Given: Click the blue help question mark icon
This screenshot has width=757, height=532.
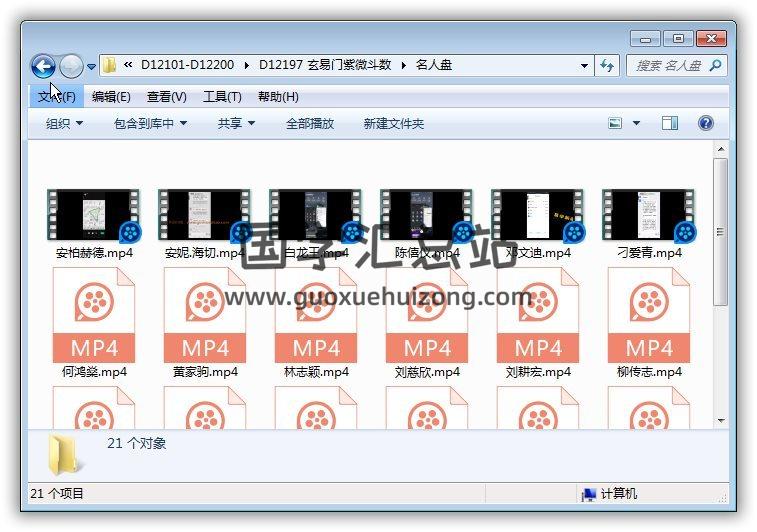Looking at the screenshot, I should pyautogui.click(x=705, y=123).
